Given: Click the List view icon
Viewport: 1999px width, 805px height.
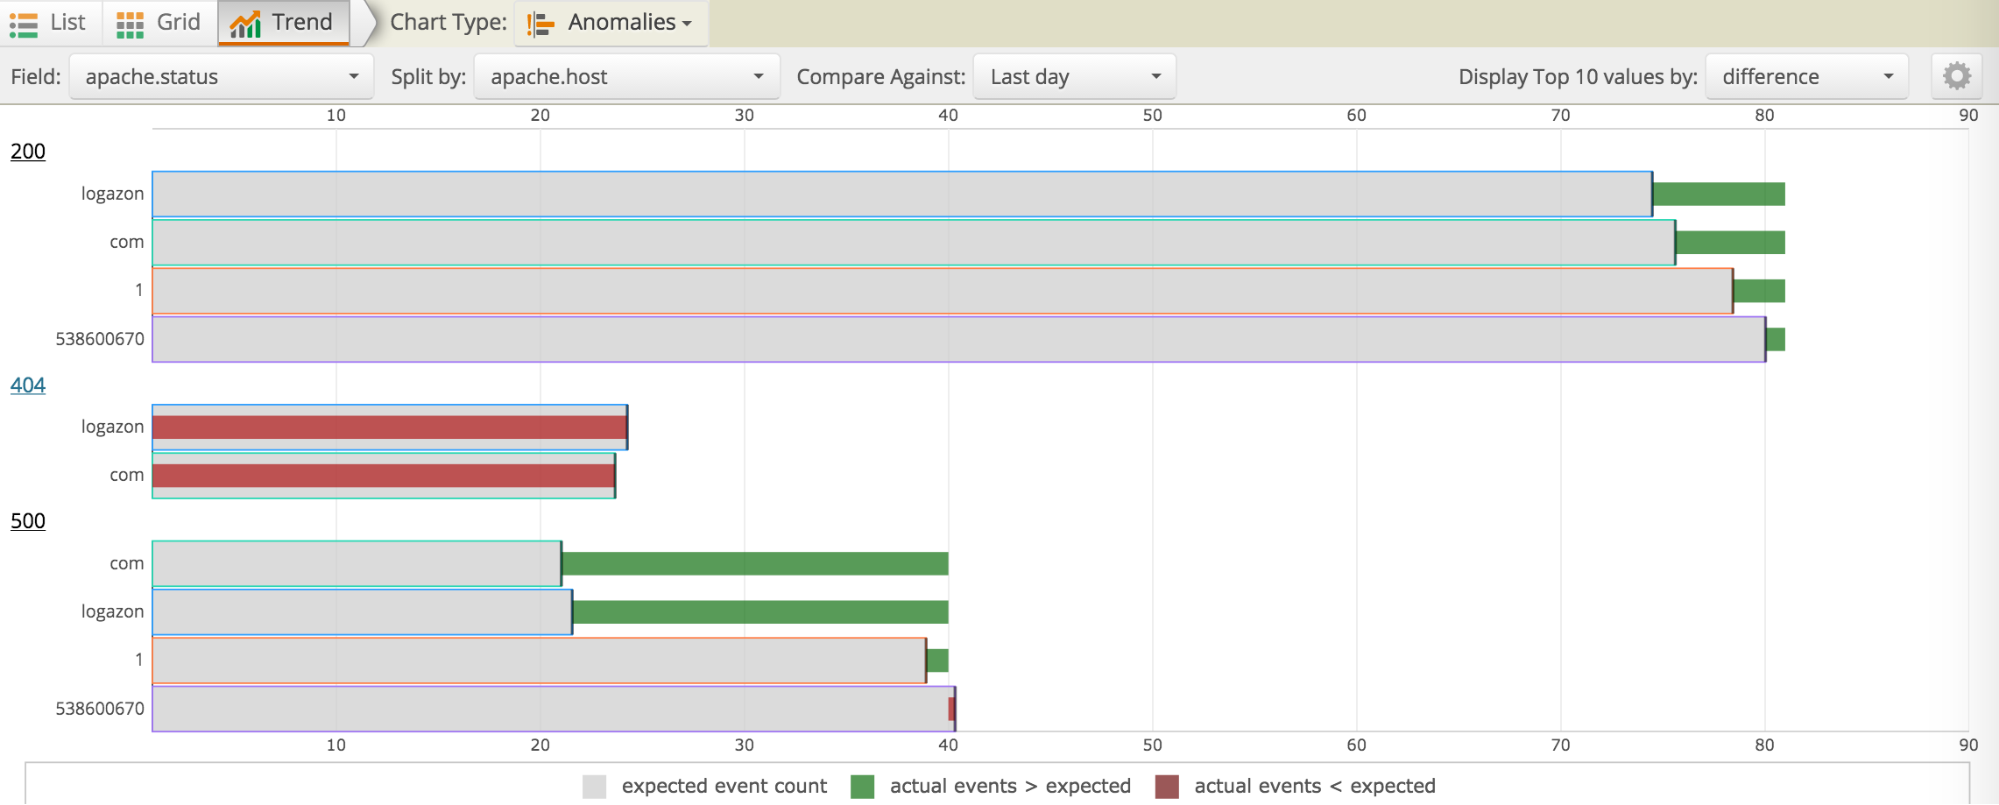Looking at the screenshot, I should pyautogui.click(x=23, y=24).
